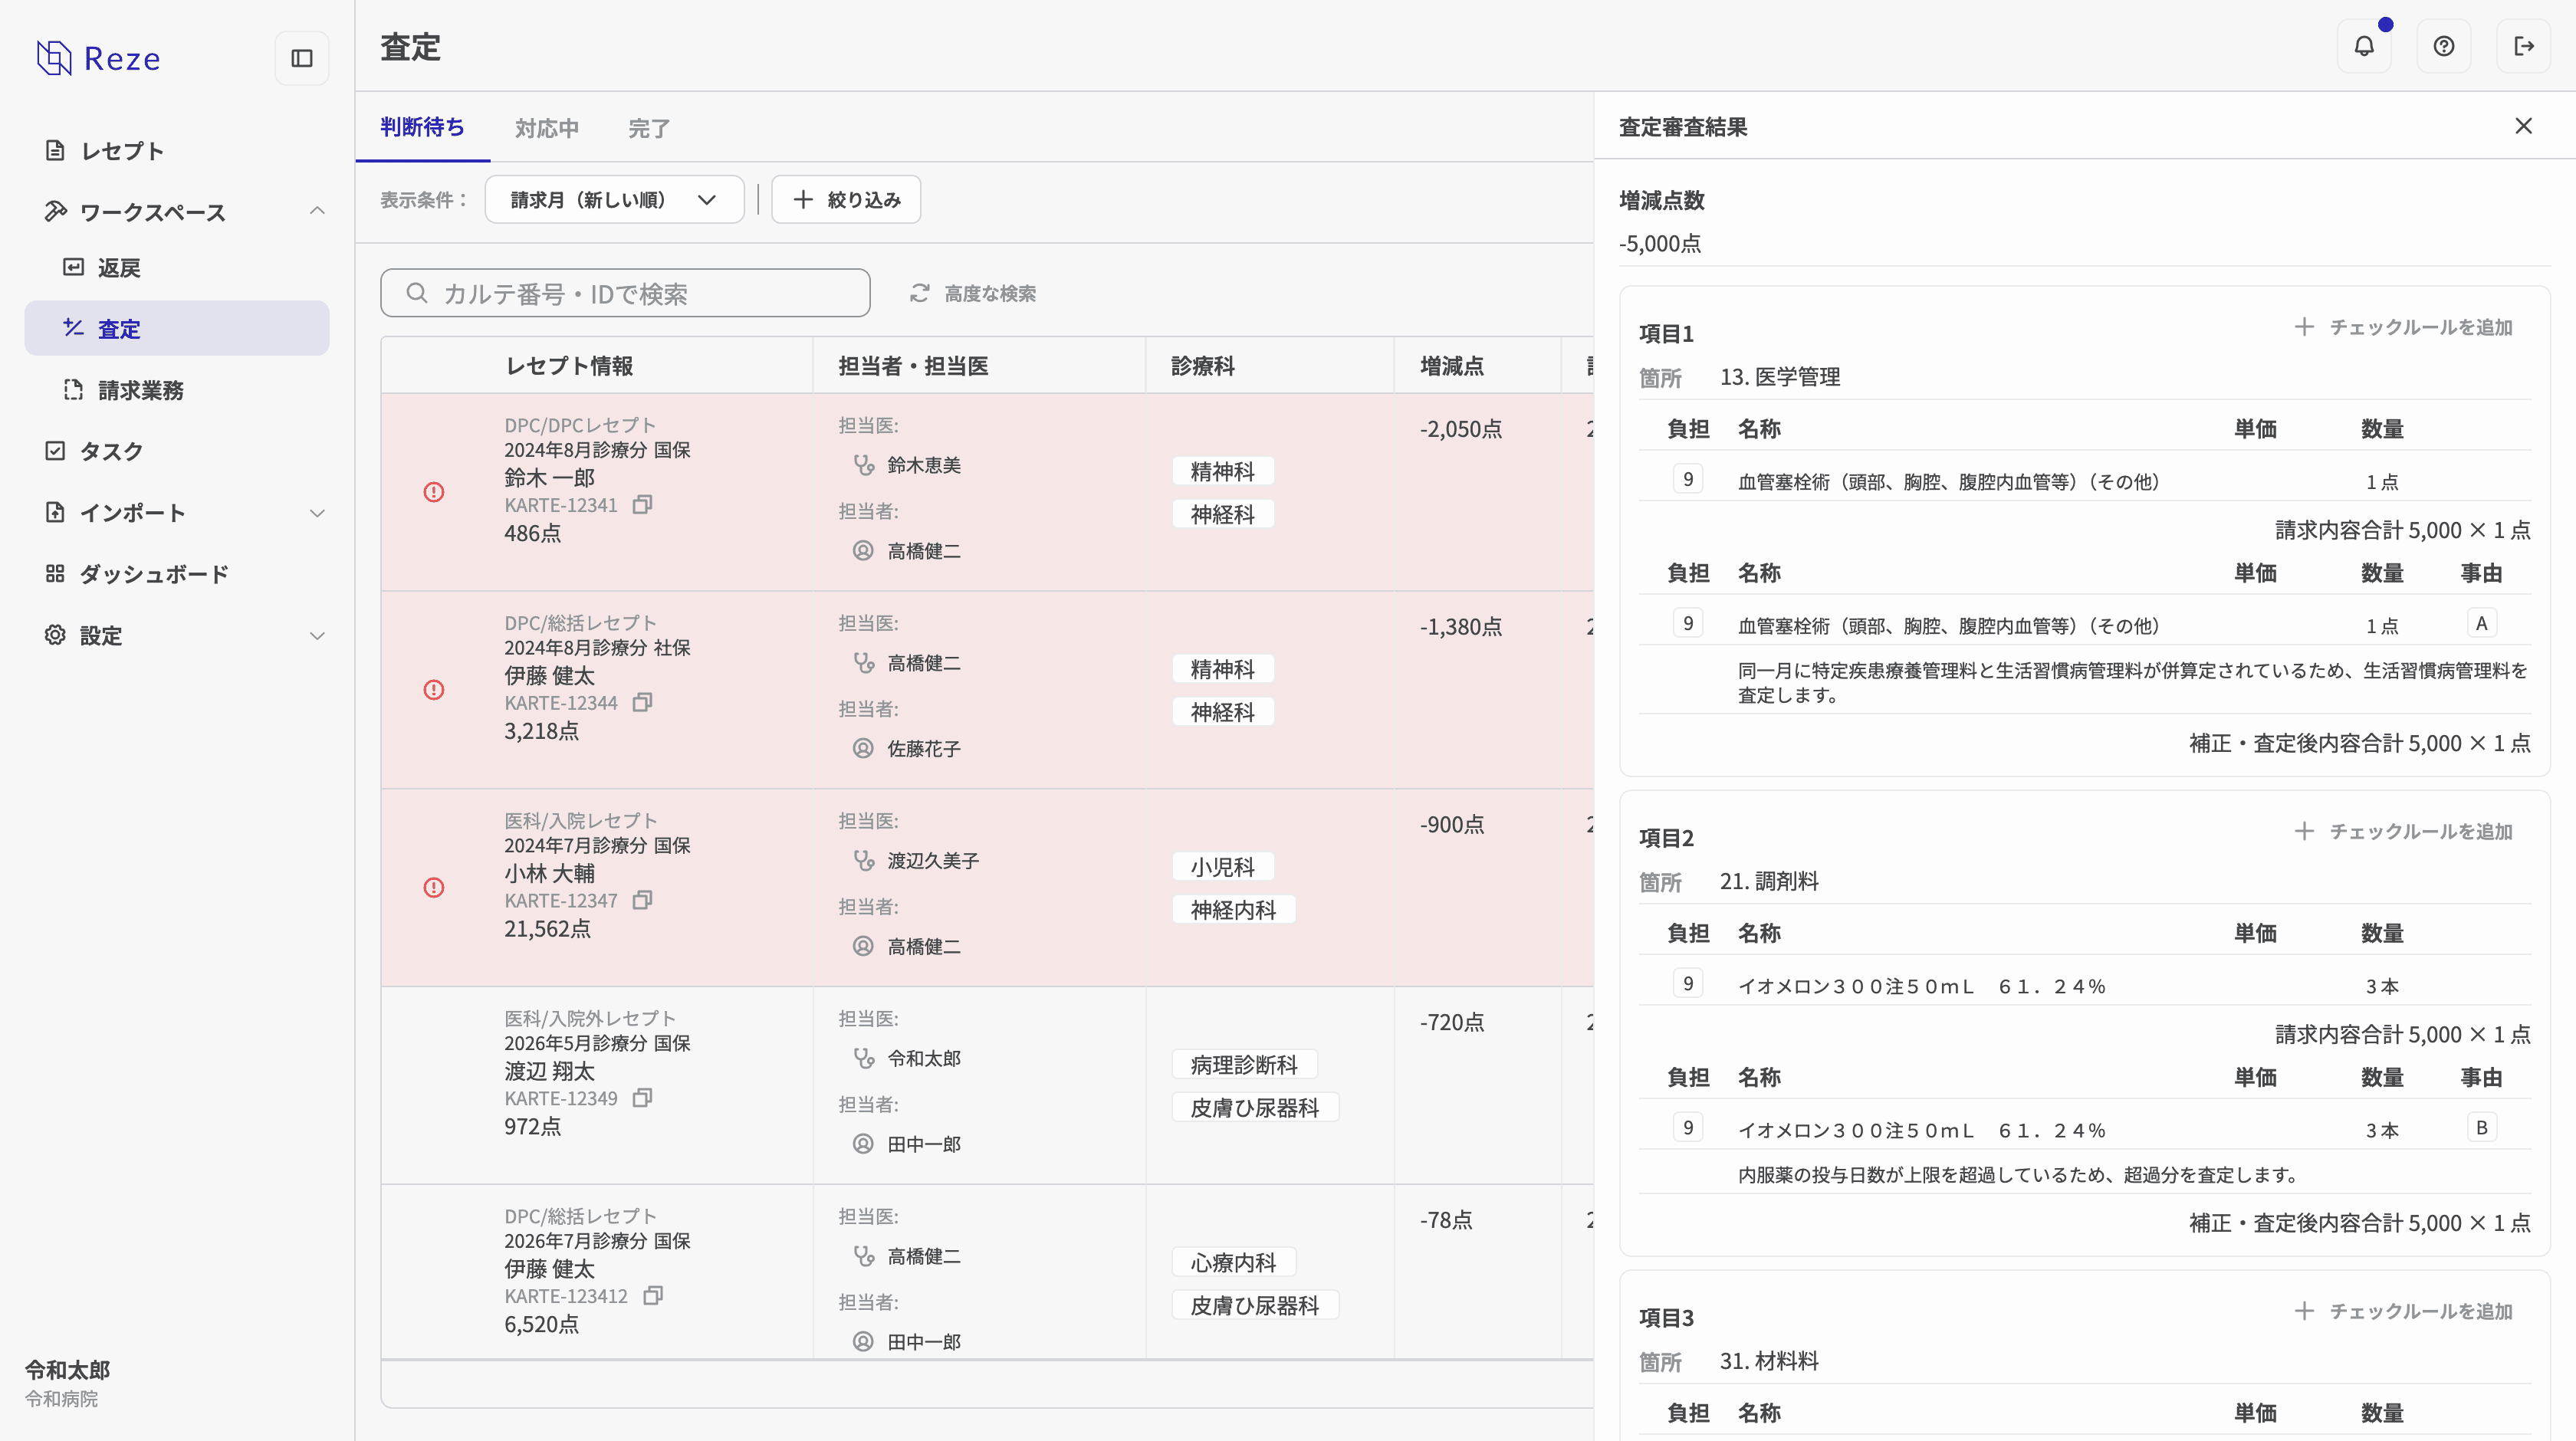Screen dimensions: 2576x1441
Task: Expand the 設定 menu chevron
Action: point(317,636)
